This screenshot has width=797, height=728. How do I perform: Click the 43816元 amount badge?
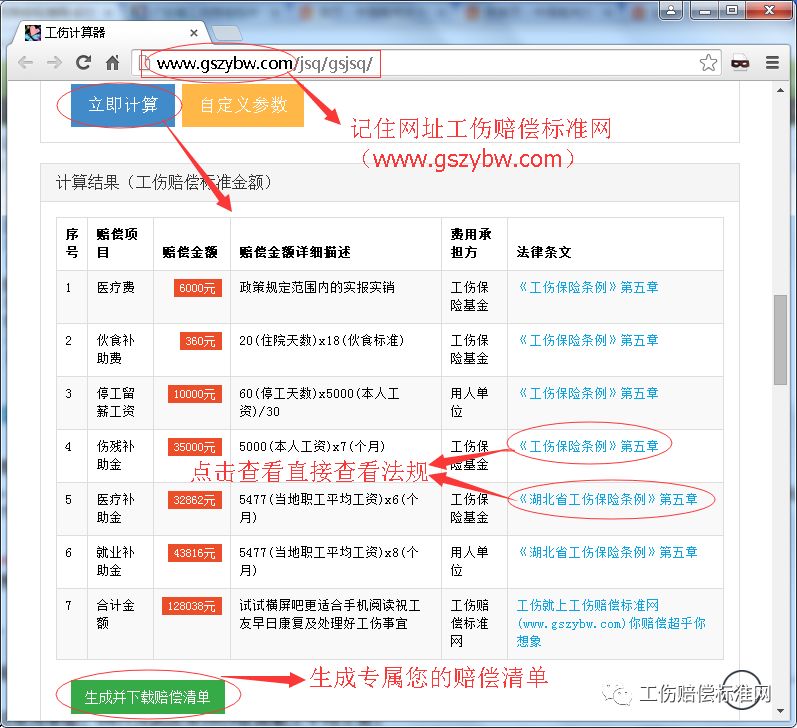[x=195, y=553]
